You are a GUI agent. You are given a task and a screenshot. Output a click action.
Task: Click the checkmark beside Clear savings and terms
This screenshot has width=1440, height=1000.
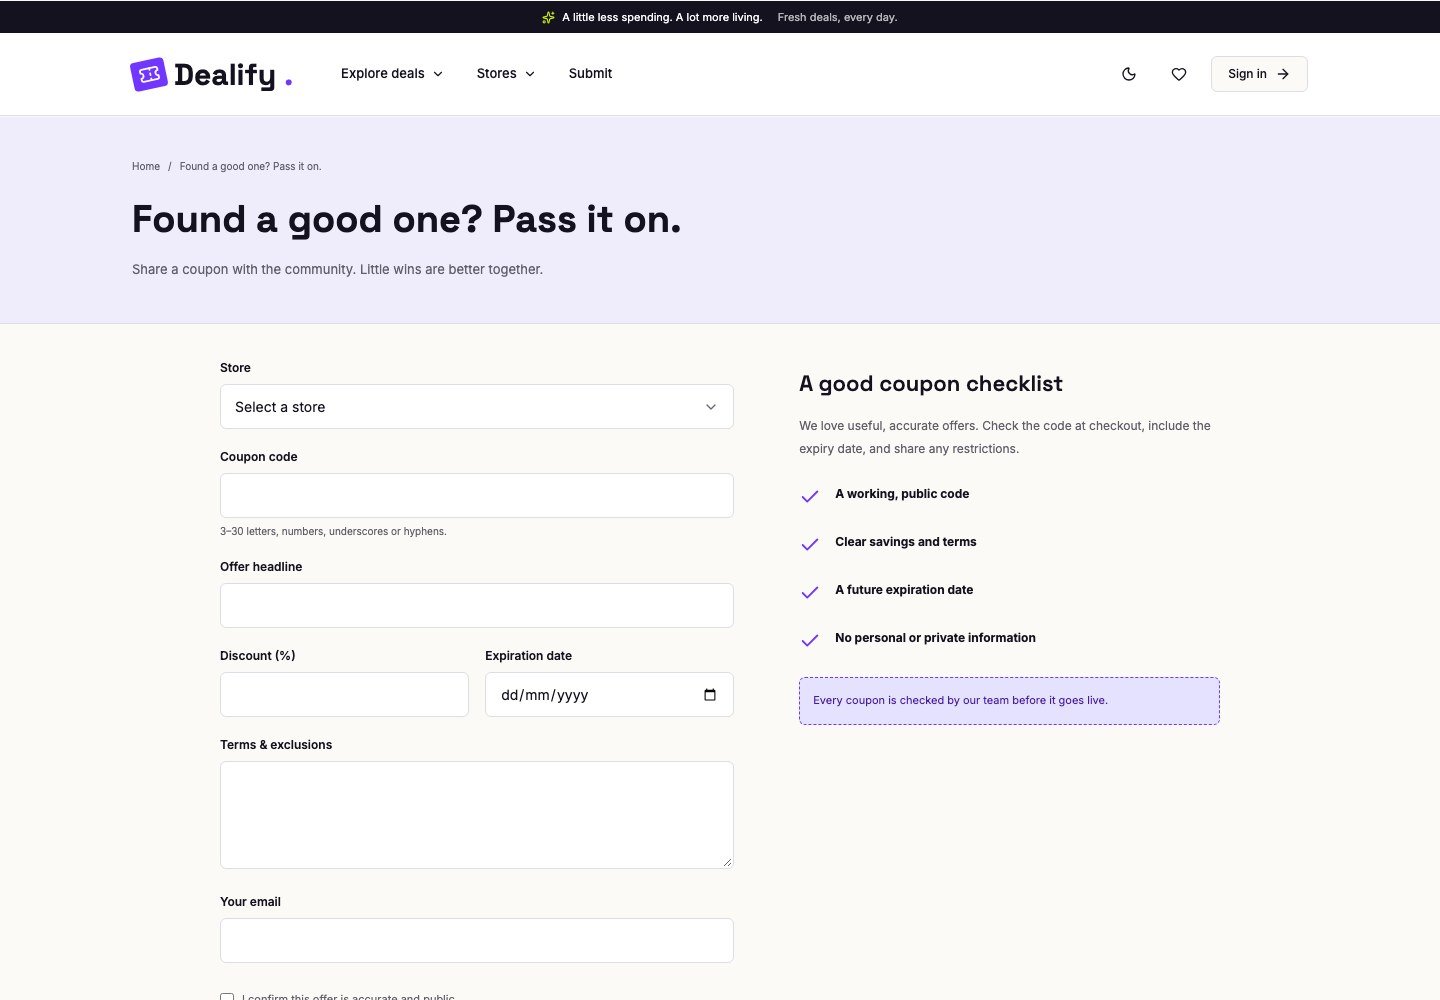tap(810, 544)
